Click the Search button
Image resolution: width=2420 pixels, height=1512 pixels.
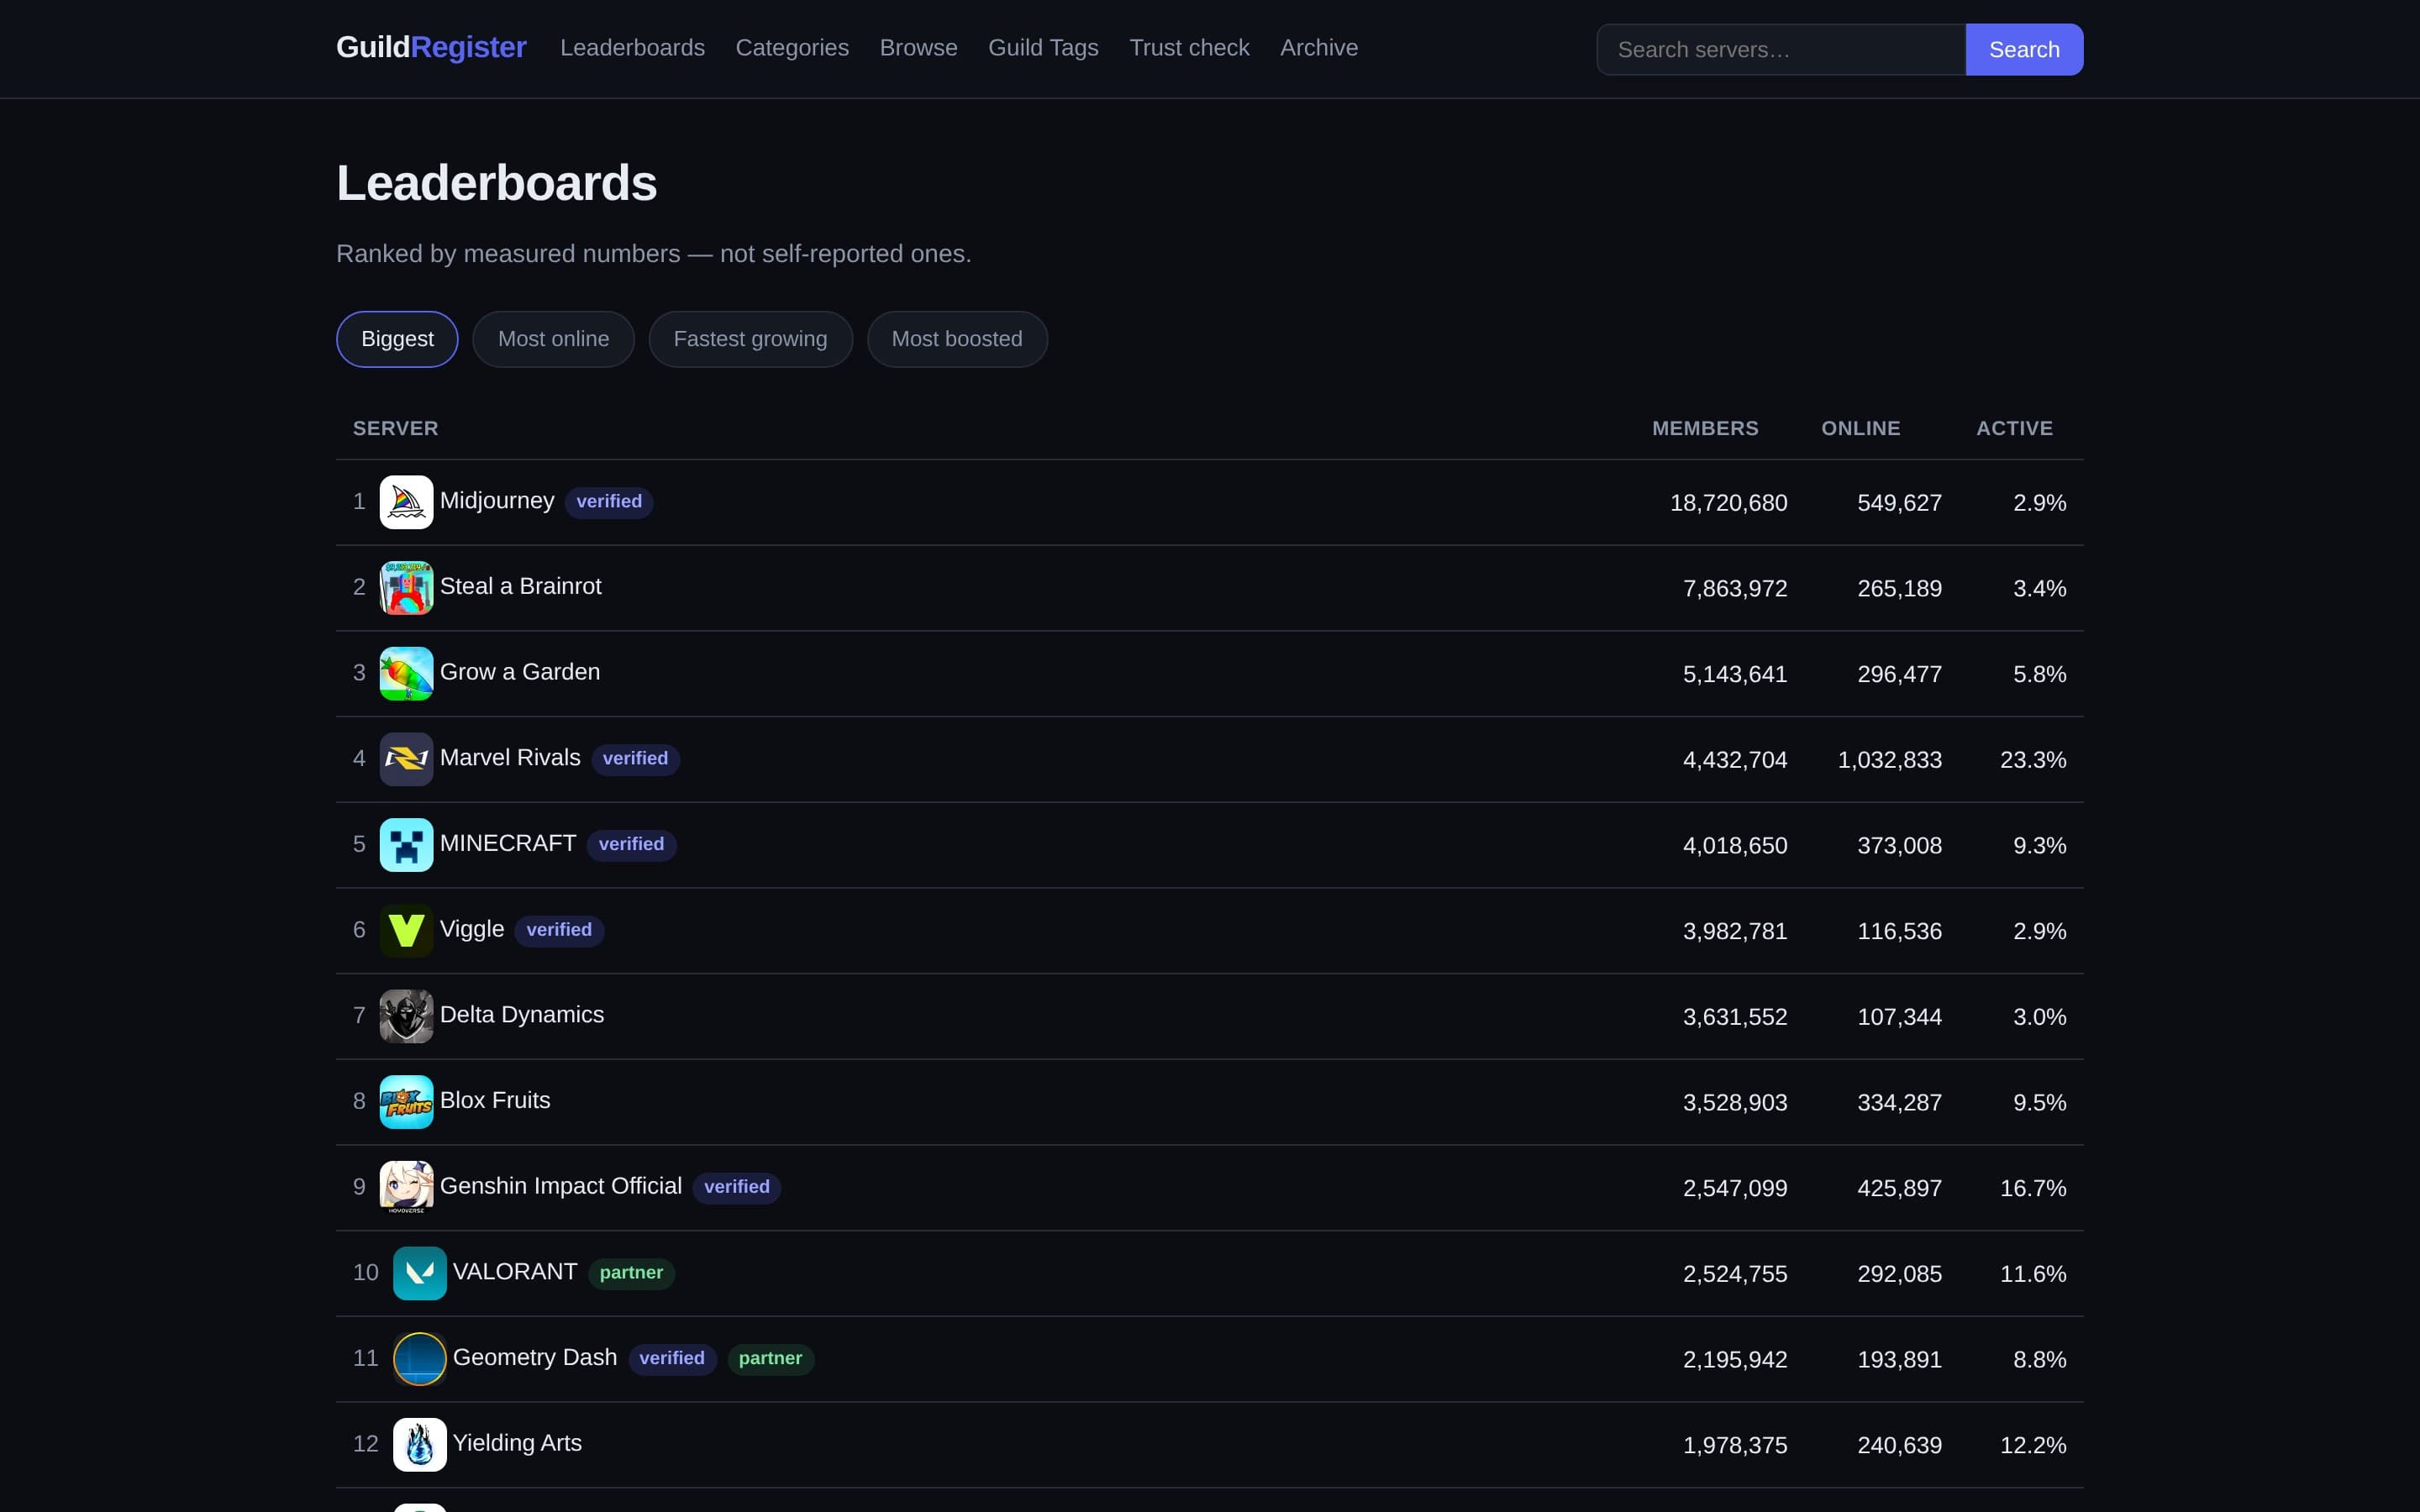tap(2024, 49)
